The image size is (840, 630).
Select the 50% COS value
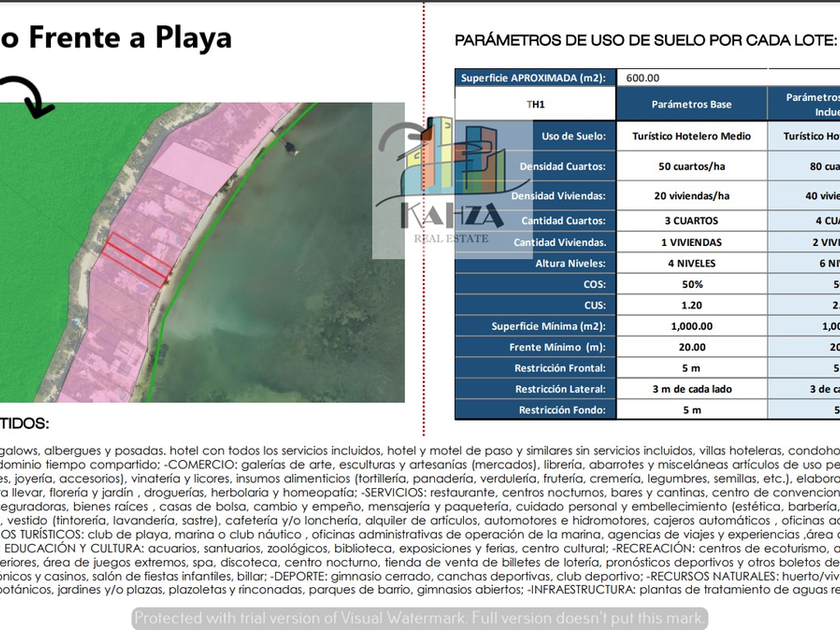tap(692, 284)
